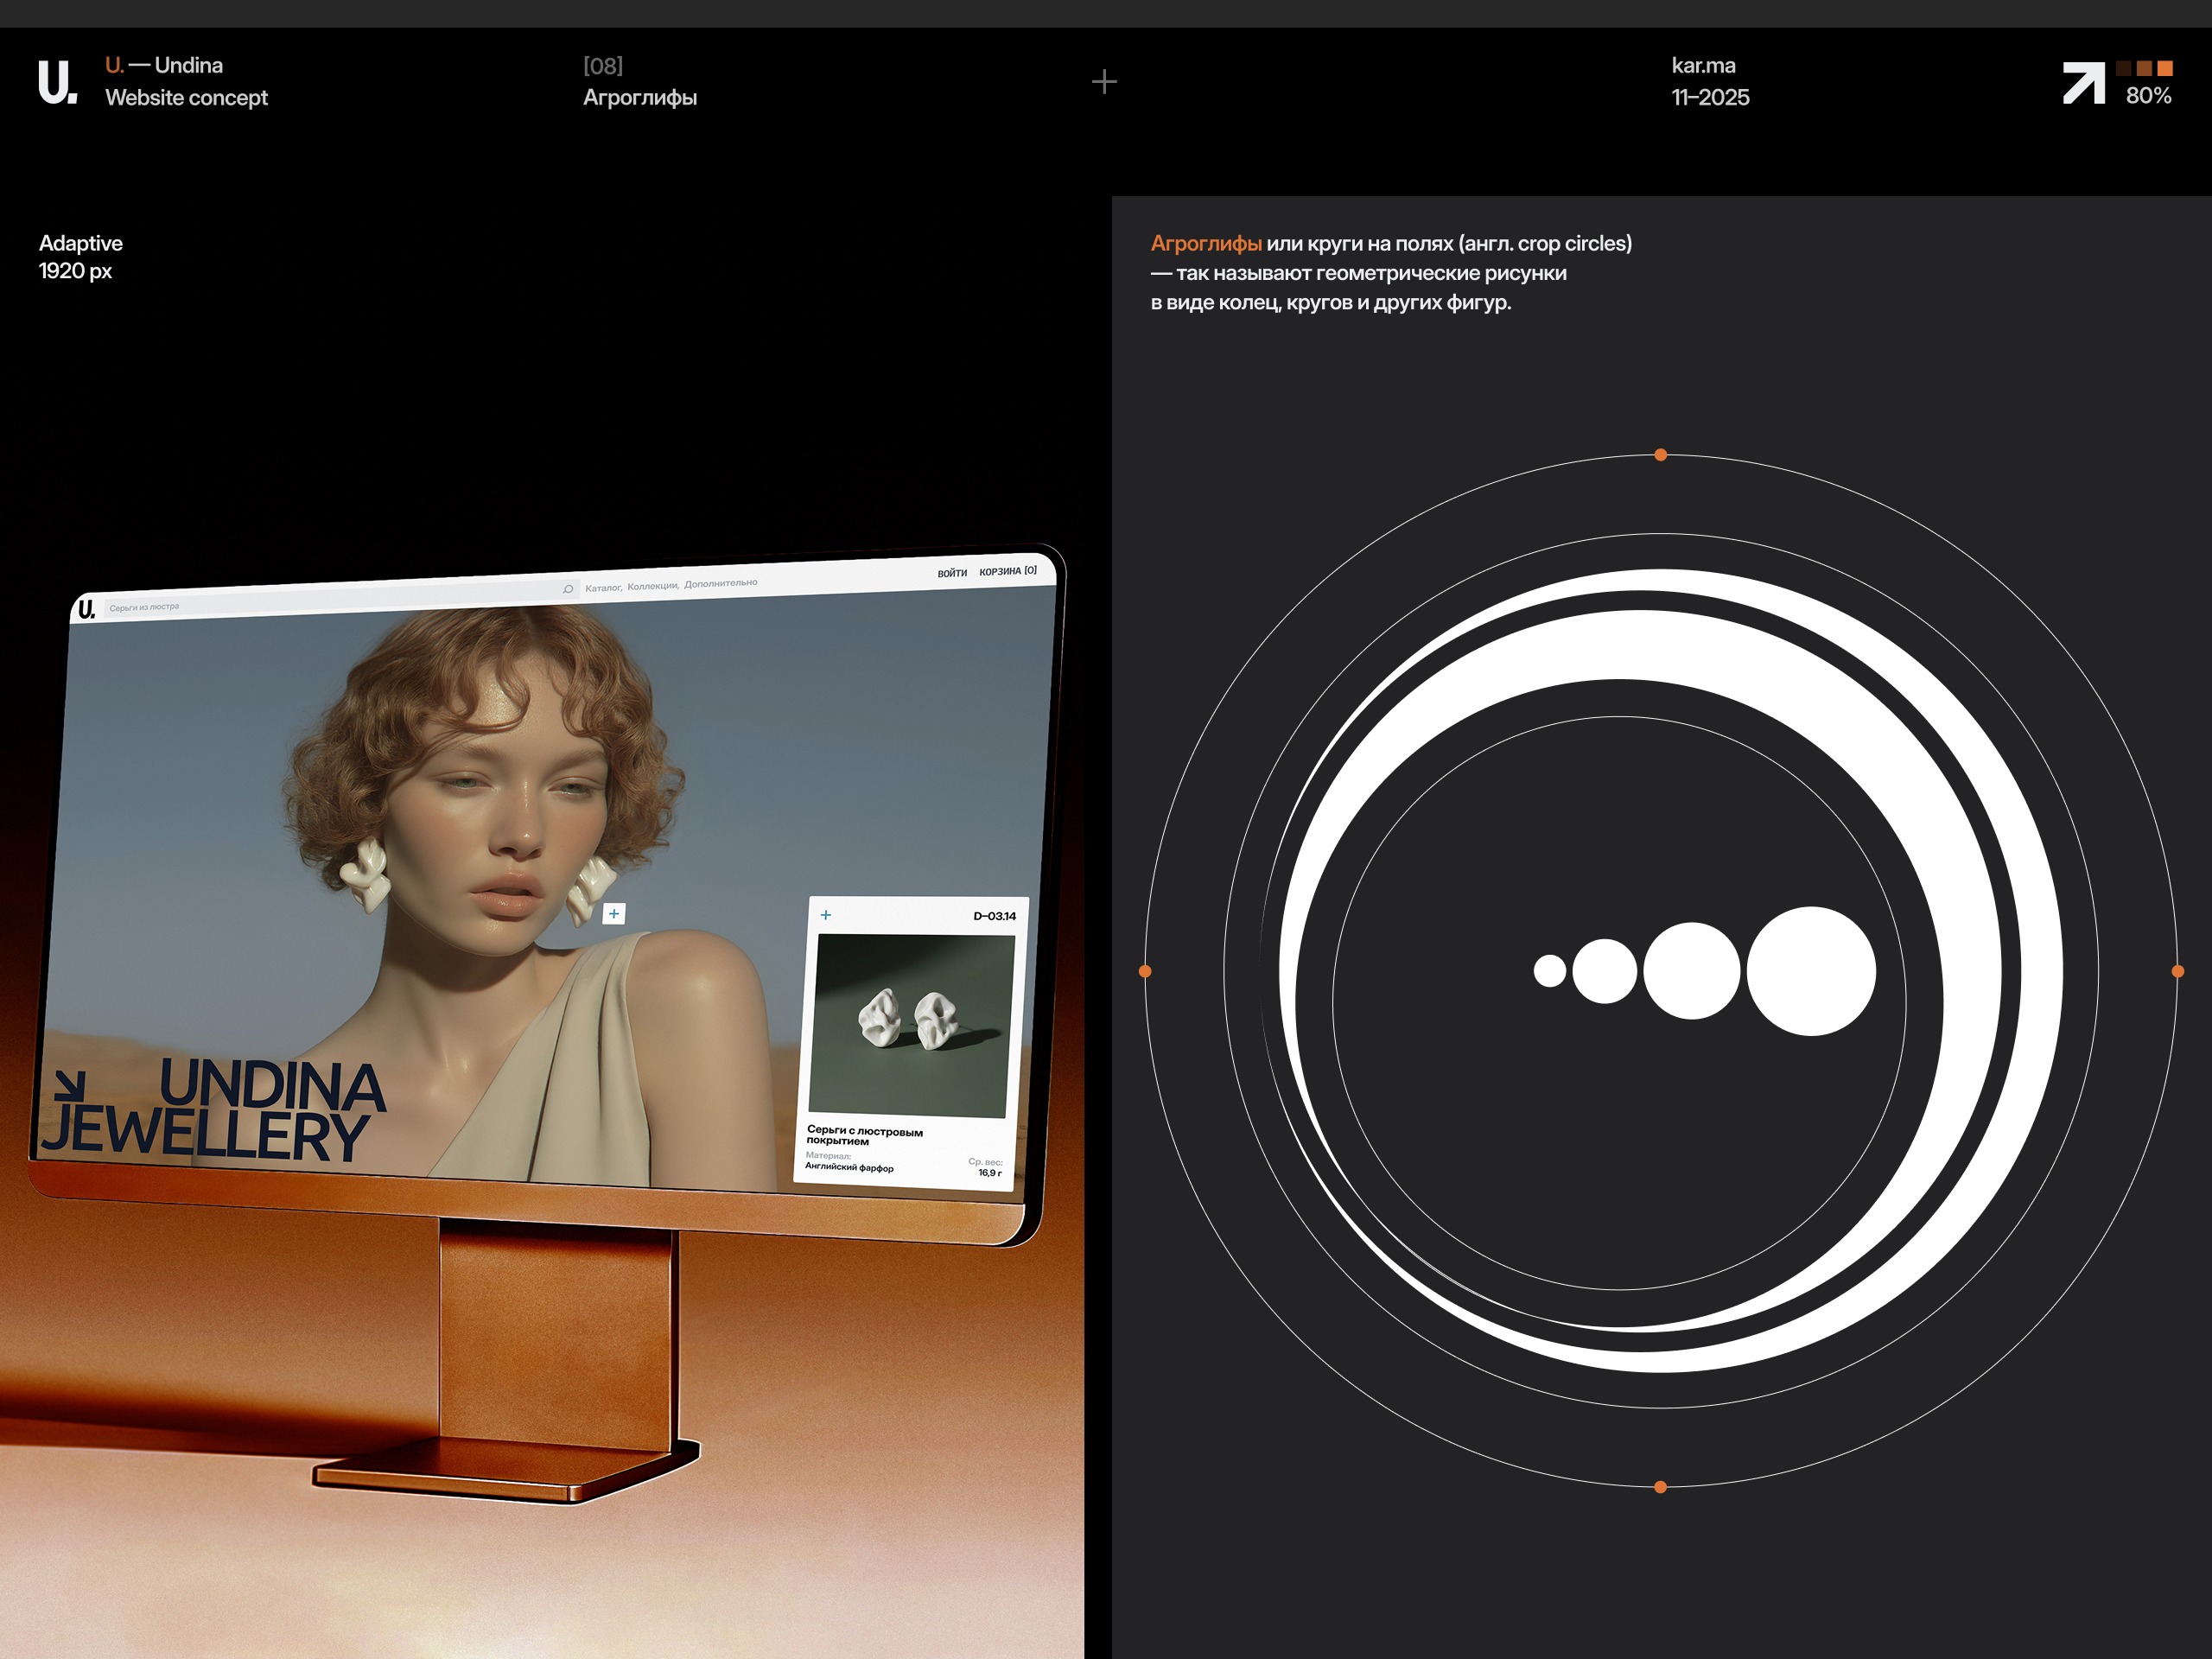The width and height of the screenshot is (2212, 1659).
Task: Click the diagonal arrow beside UNDINA heading
Action: pos(71,1086)
